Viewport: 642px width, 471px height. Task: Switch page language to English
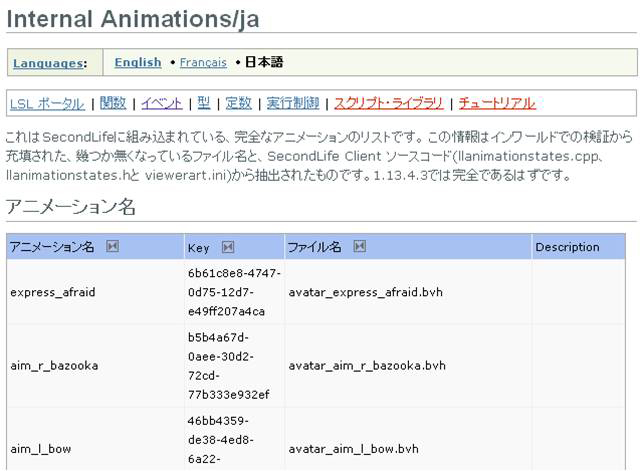[137, 62]
